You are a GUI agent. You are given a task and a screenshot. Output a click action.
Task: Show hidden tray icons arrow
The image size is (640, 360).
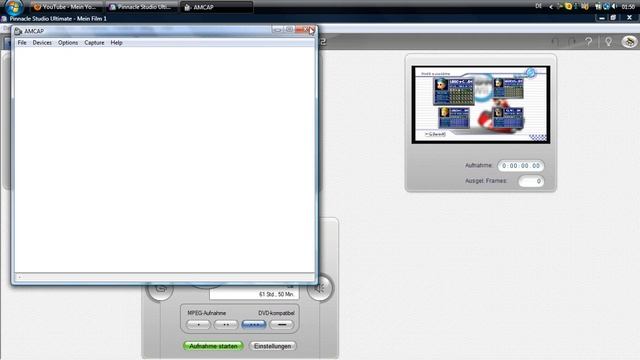pos(551,7)
